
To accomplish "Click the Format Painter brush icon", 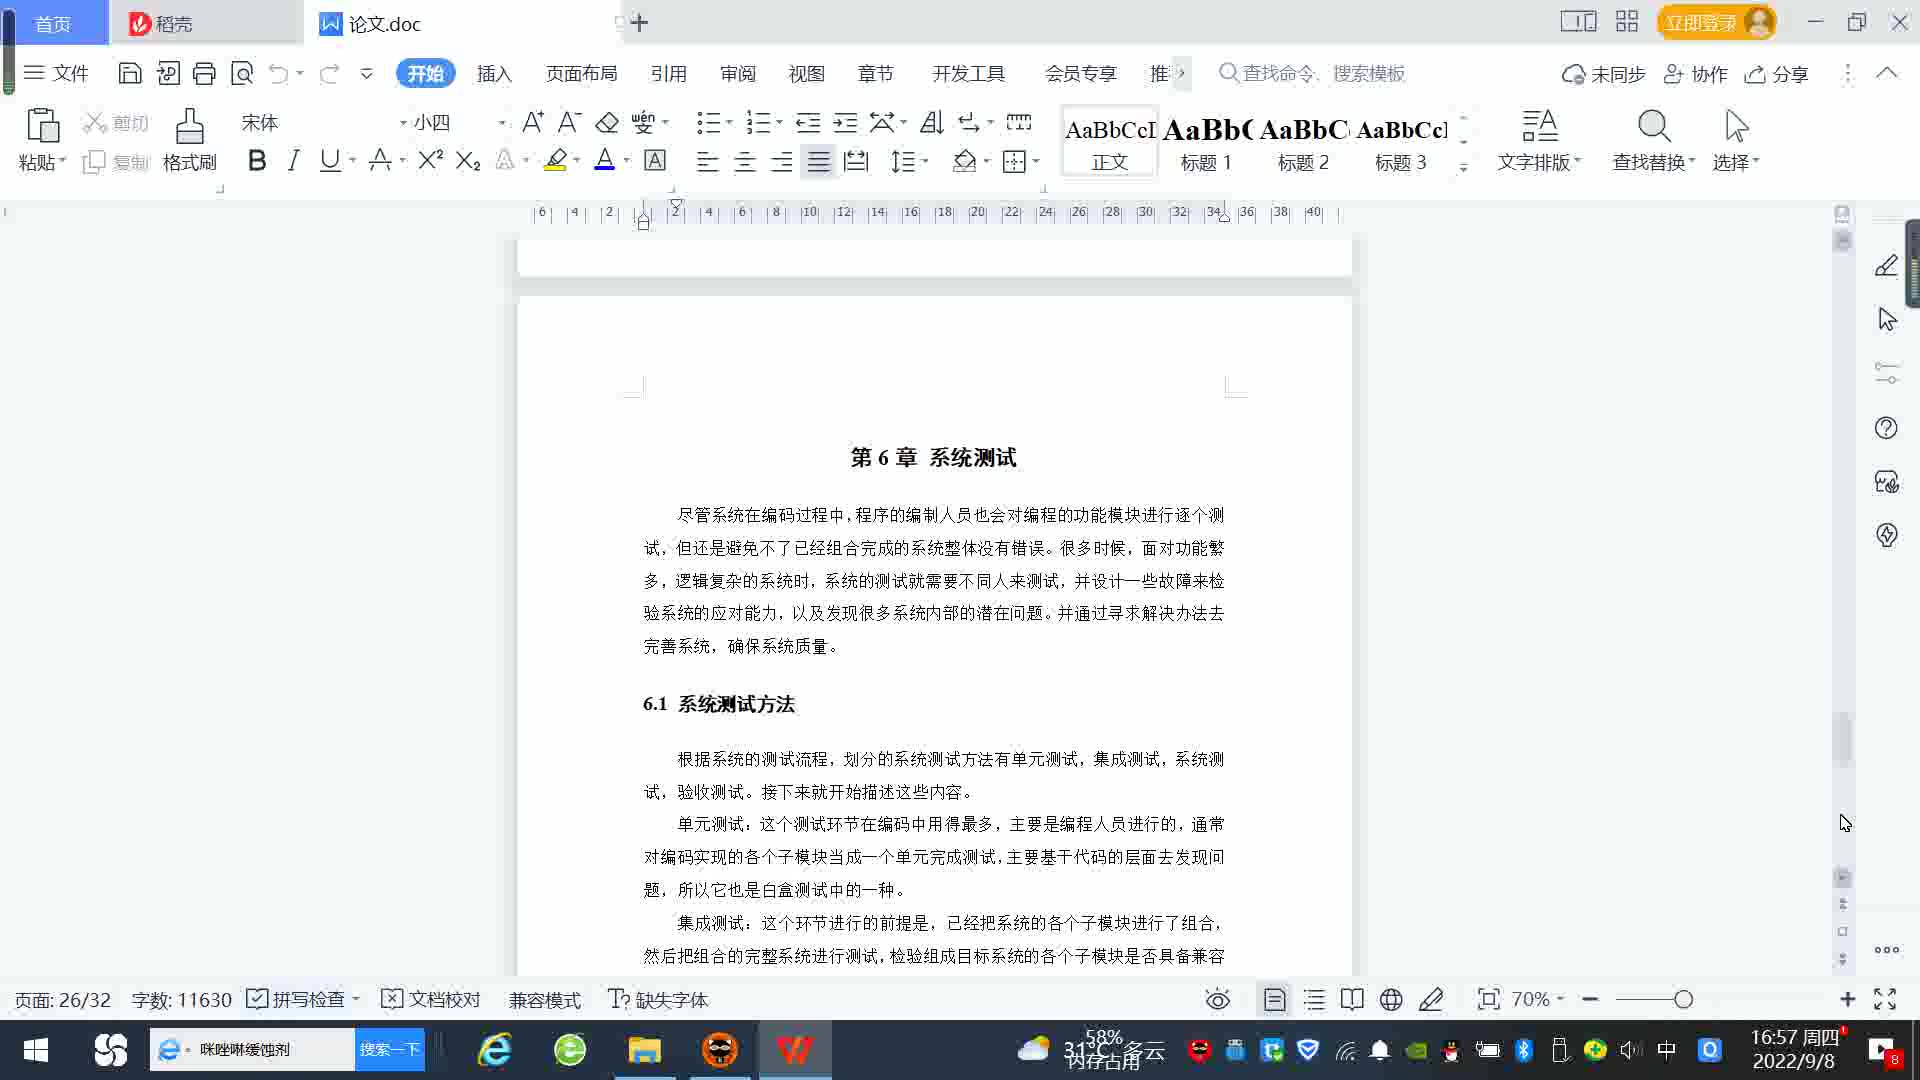I will [190, 127].
